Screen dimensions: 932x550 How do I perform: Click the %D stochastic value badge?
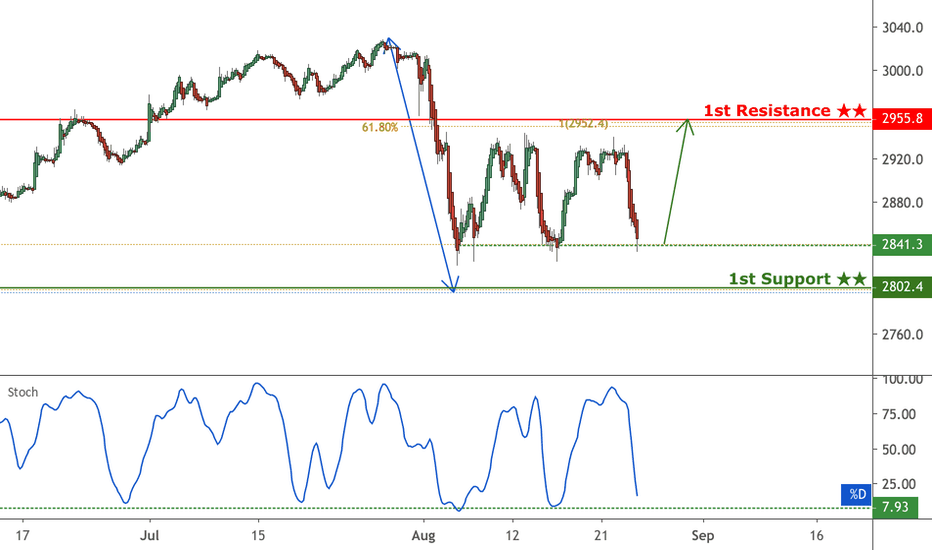(x=857, y=494)
